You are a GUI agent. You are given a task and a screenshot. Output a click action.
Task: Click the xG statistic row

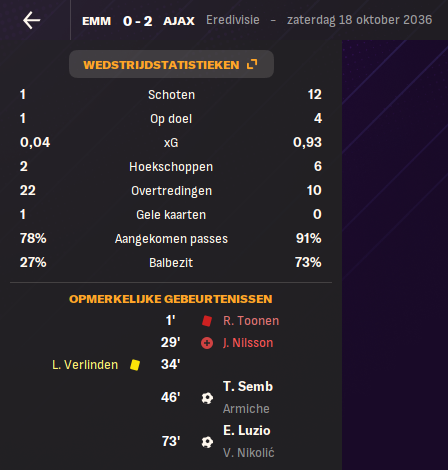(x=171, y=143)
